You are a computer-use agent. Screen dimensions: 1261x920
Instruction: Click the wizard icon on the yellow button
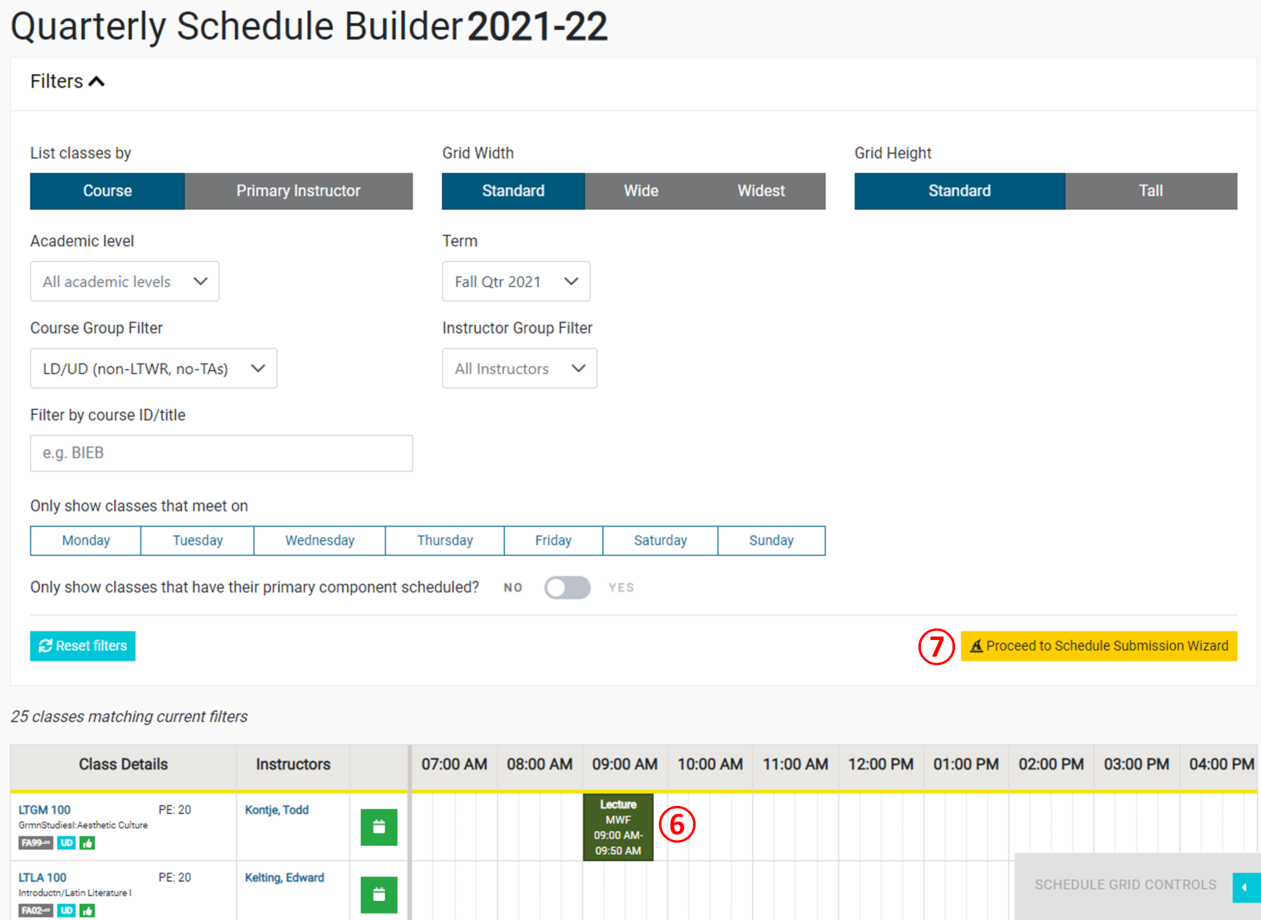[x=975, y=646]
